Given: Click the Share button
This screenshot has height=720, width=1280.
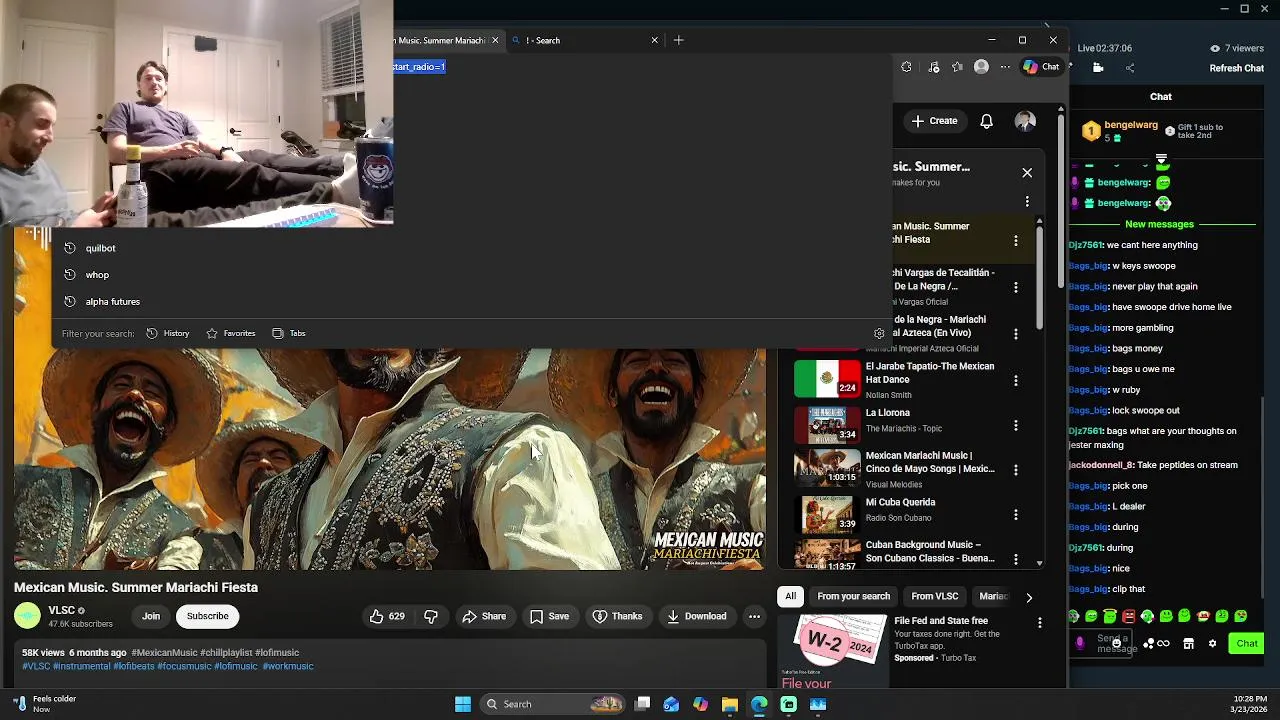Looking at the screenshot, I should tap(484, 616).
